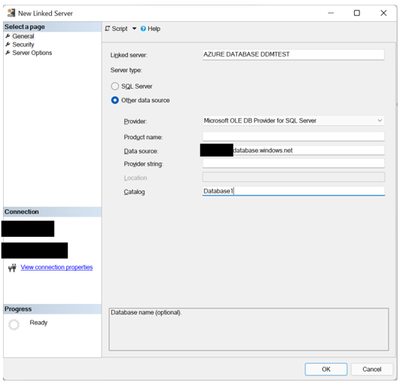Click the New Linked Server title icon

[x=11, y=13]
